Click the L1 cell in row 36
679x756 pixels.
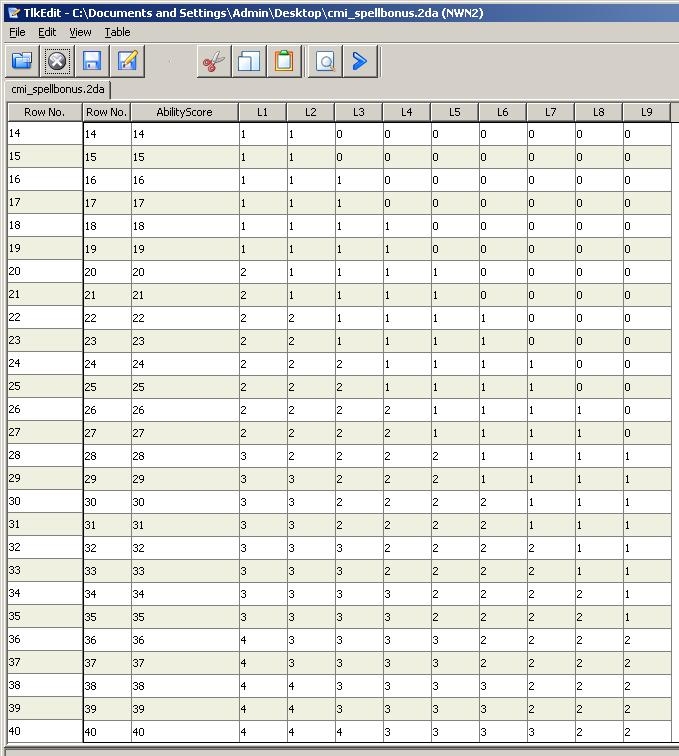262,640
